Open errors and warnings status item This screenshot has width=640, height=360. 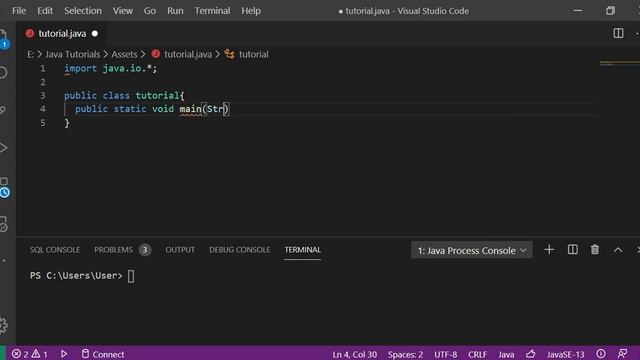[x=30, y=354]
